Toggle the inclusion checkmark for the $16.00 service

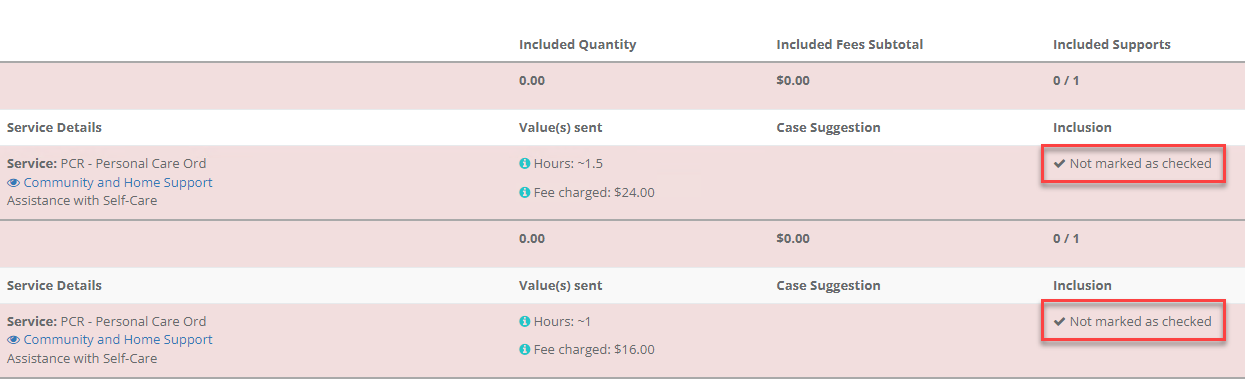(x=1059, y=321)
